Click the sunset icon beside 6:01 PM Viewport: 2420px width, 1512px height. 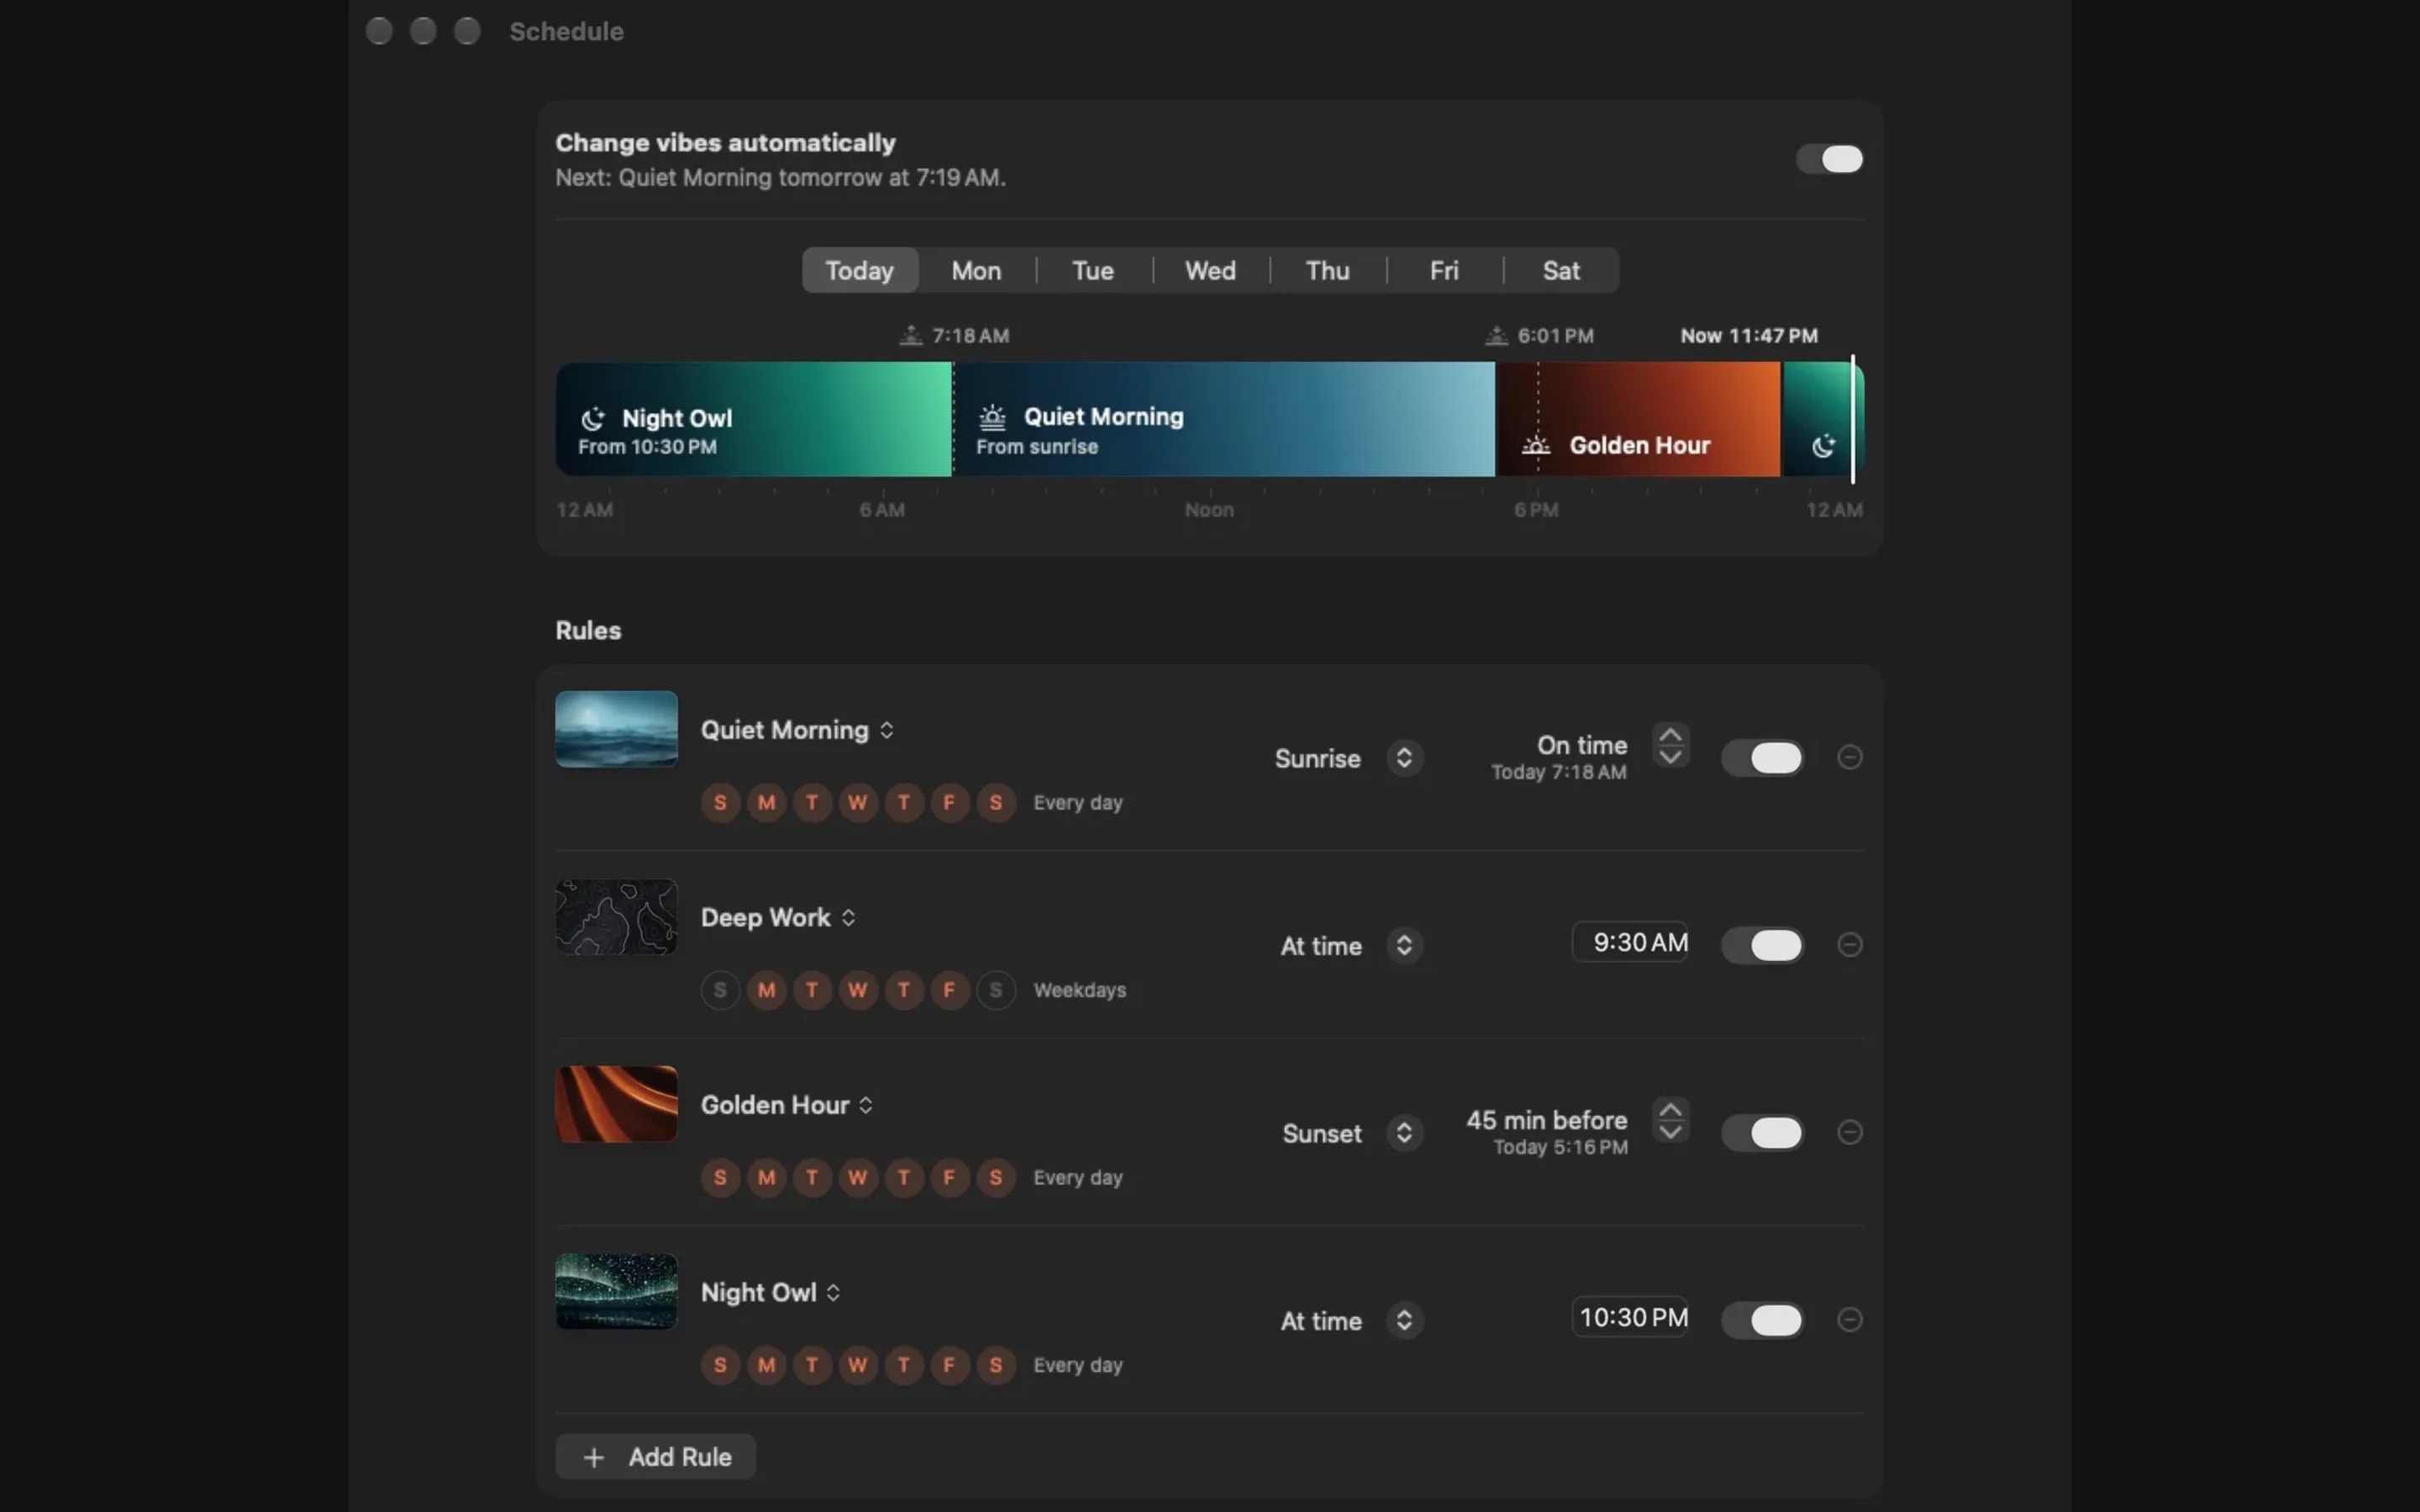tap(1496, 336)
